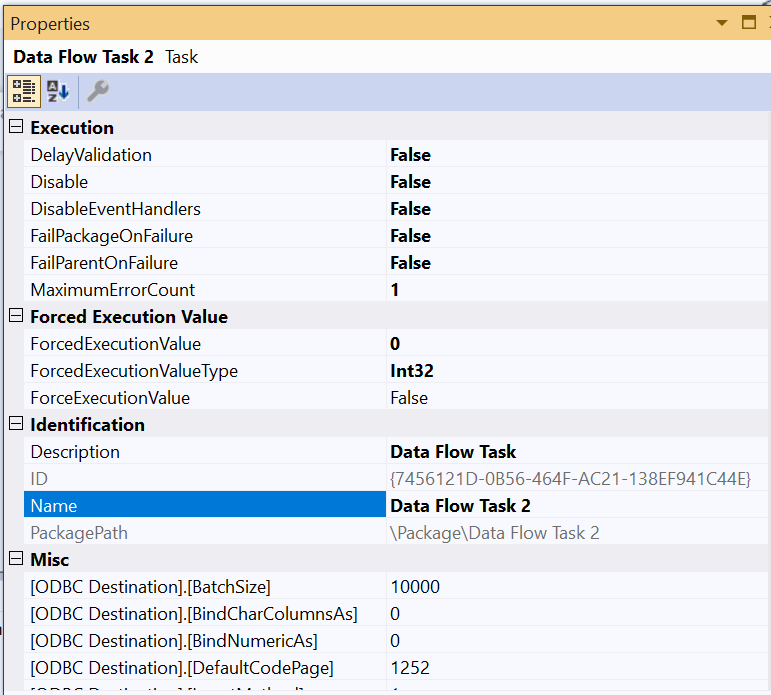
Task: Click the Forced Execution Value header text
Action: pos(129,317)
